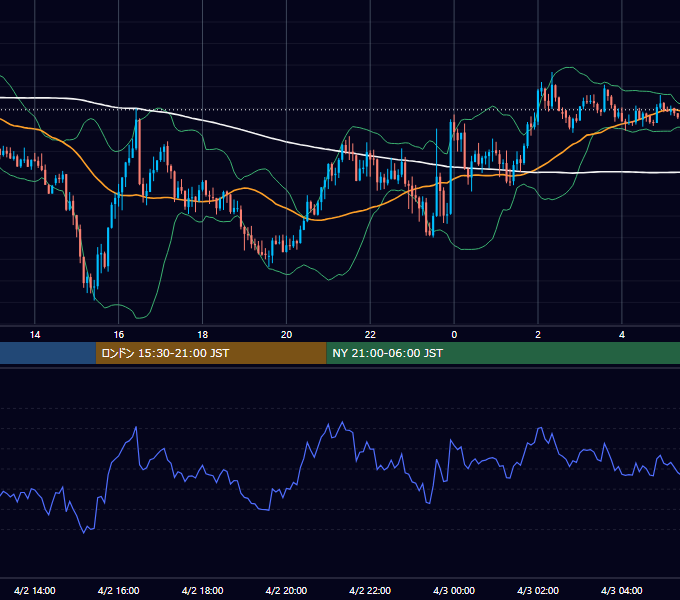680x600 pixels.
Task: Click the 2 hour label on price chart axis
Action: click(538, 335)
